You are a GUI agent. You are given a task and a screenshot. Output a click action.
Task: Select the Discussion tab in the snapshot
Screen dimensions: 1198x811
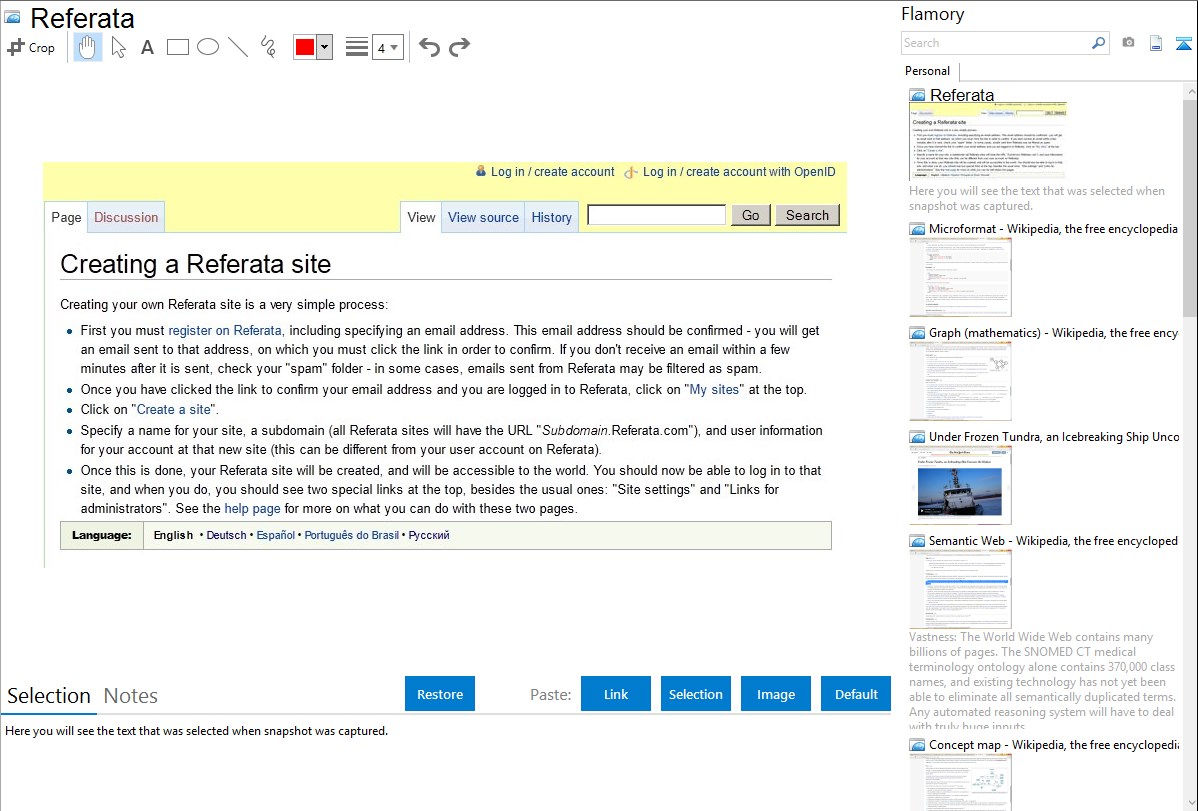126,217
